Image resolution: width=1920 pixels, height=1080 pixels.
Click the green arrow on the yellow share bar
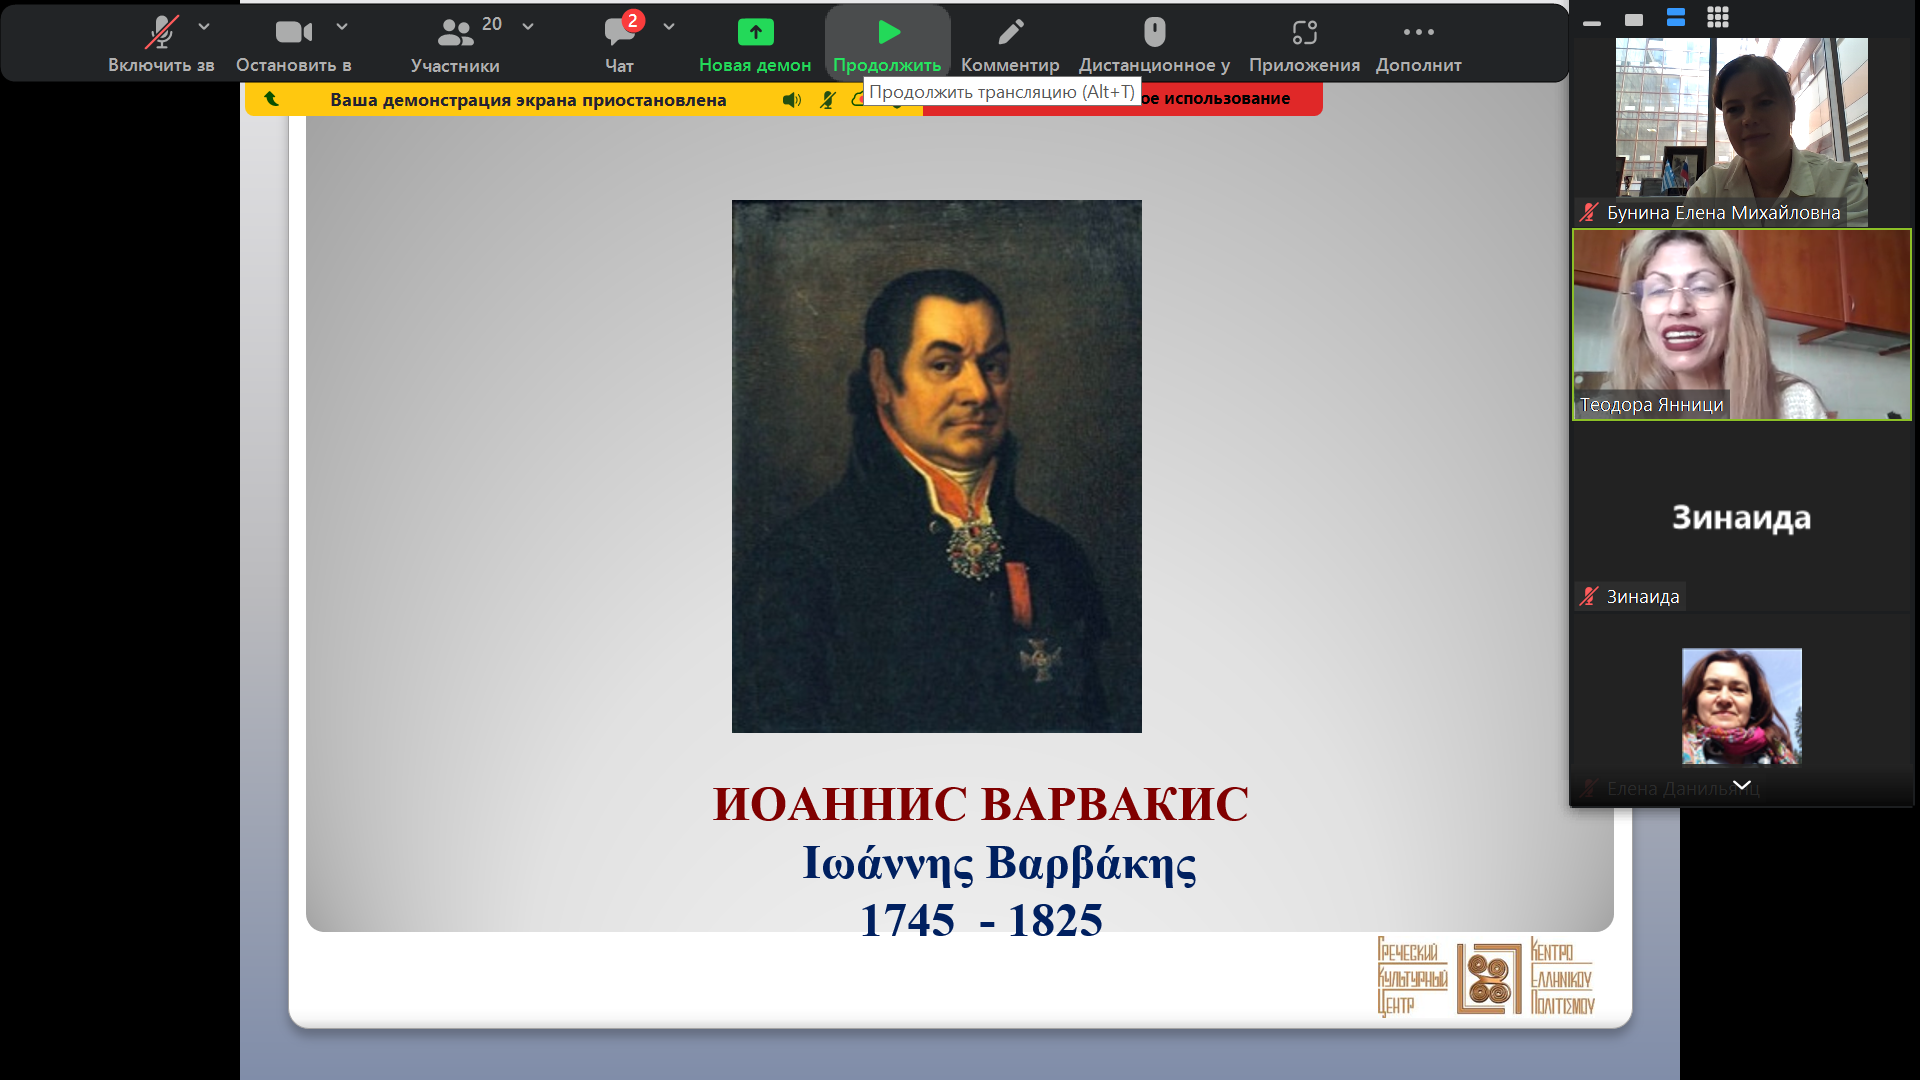(271, 99)
